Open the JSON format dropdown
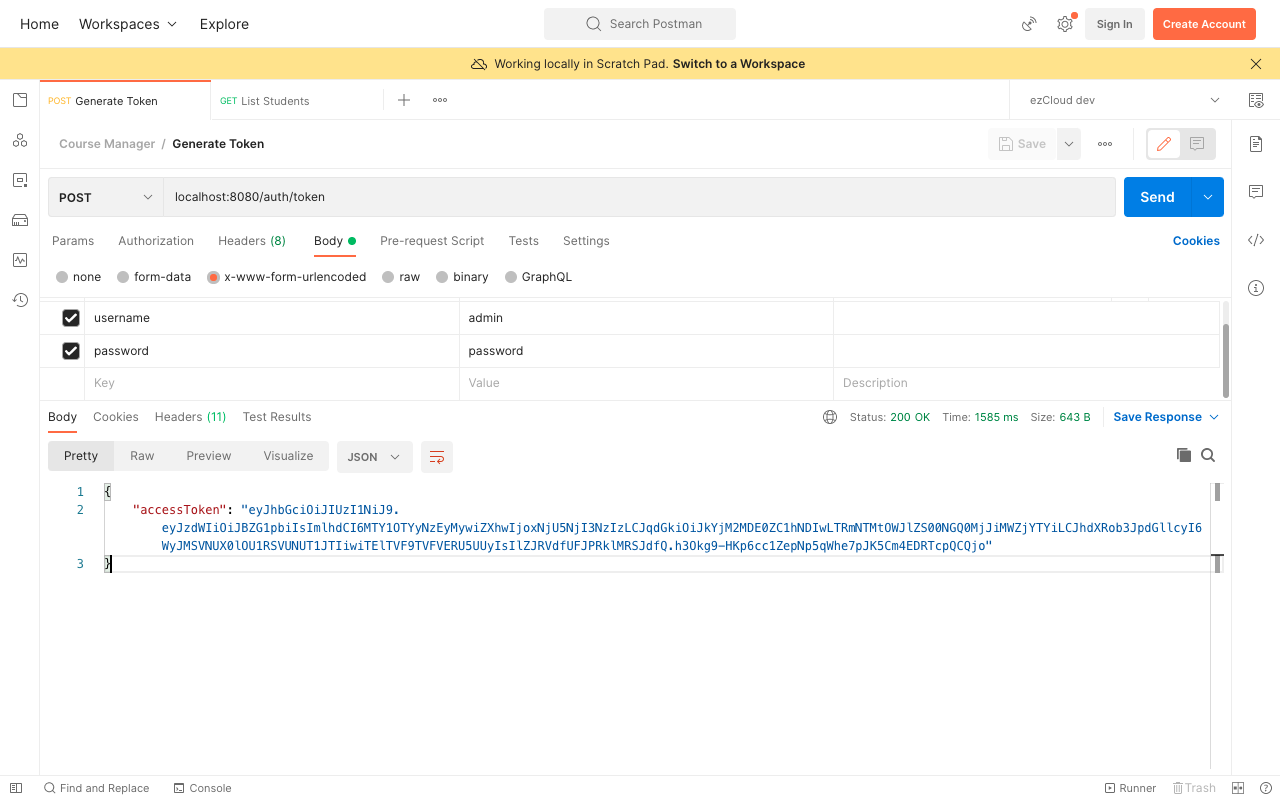The height and width of the screenshot is (800, 1280). tap(374, 457)
